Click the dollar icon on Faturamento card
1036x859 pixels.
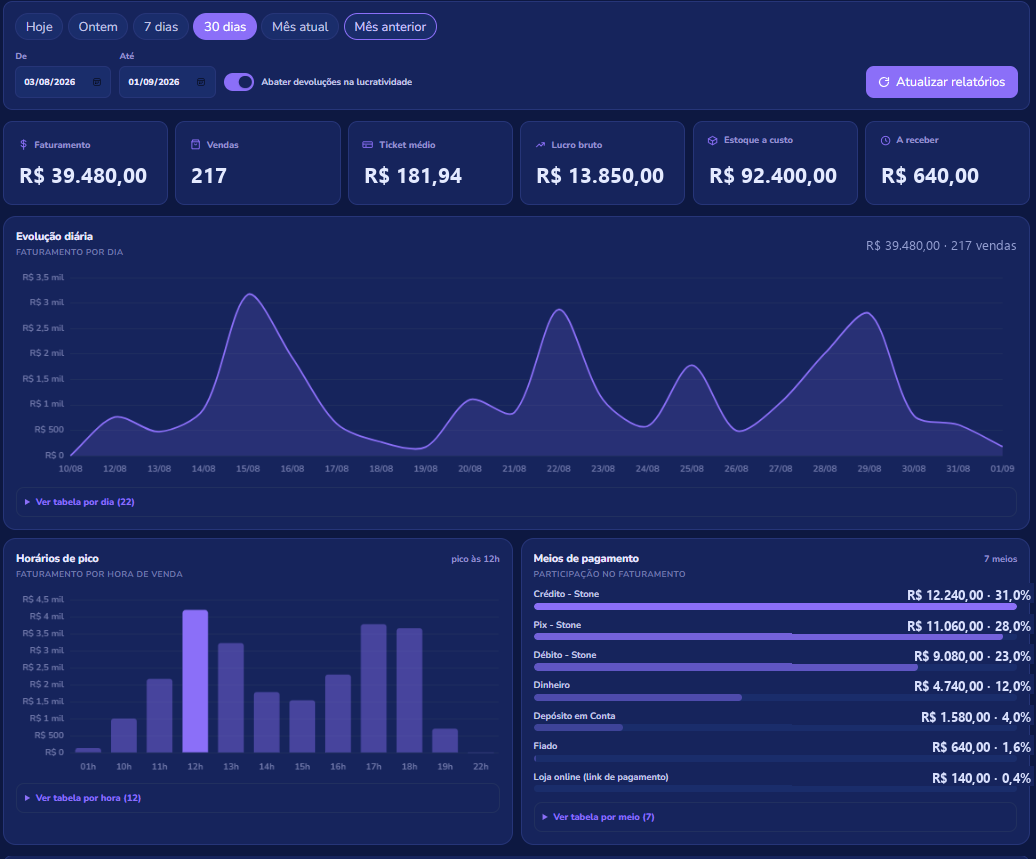pos(24,144)
